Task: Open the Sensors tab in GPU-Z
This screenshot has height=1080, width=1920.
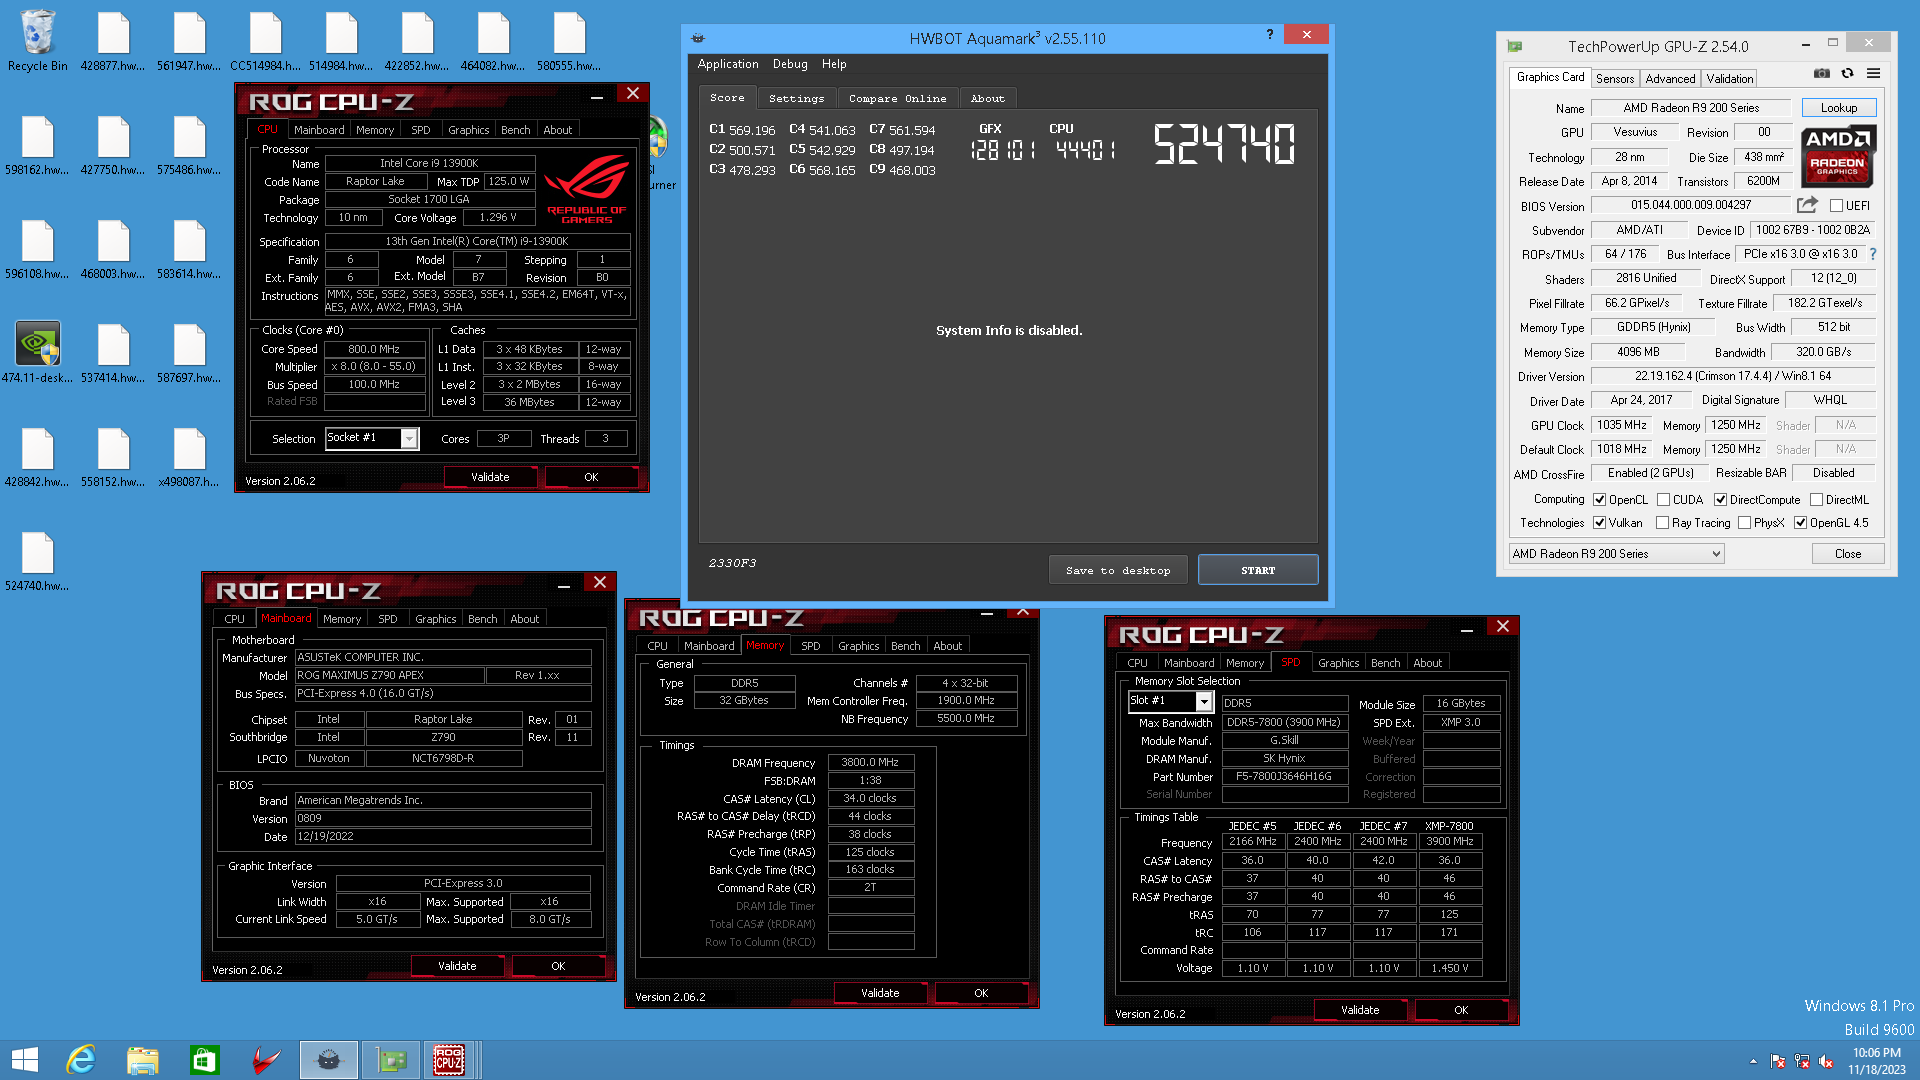Action: pos(1614,78)
